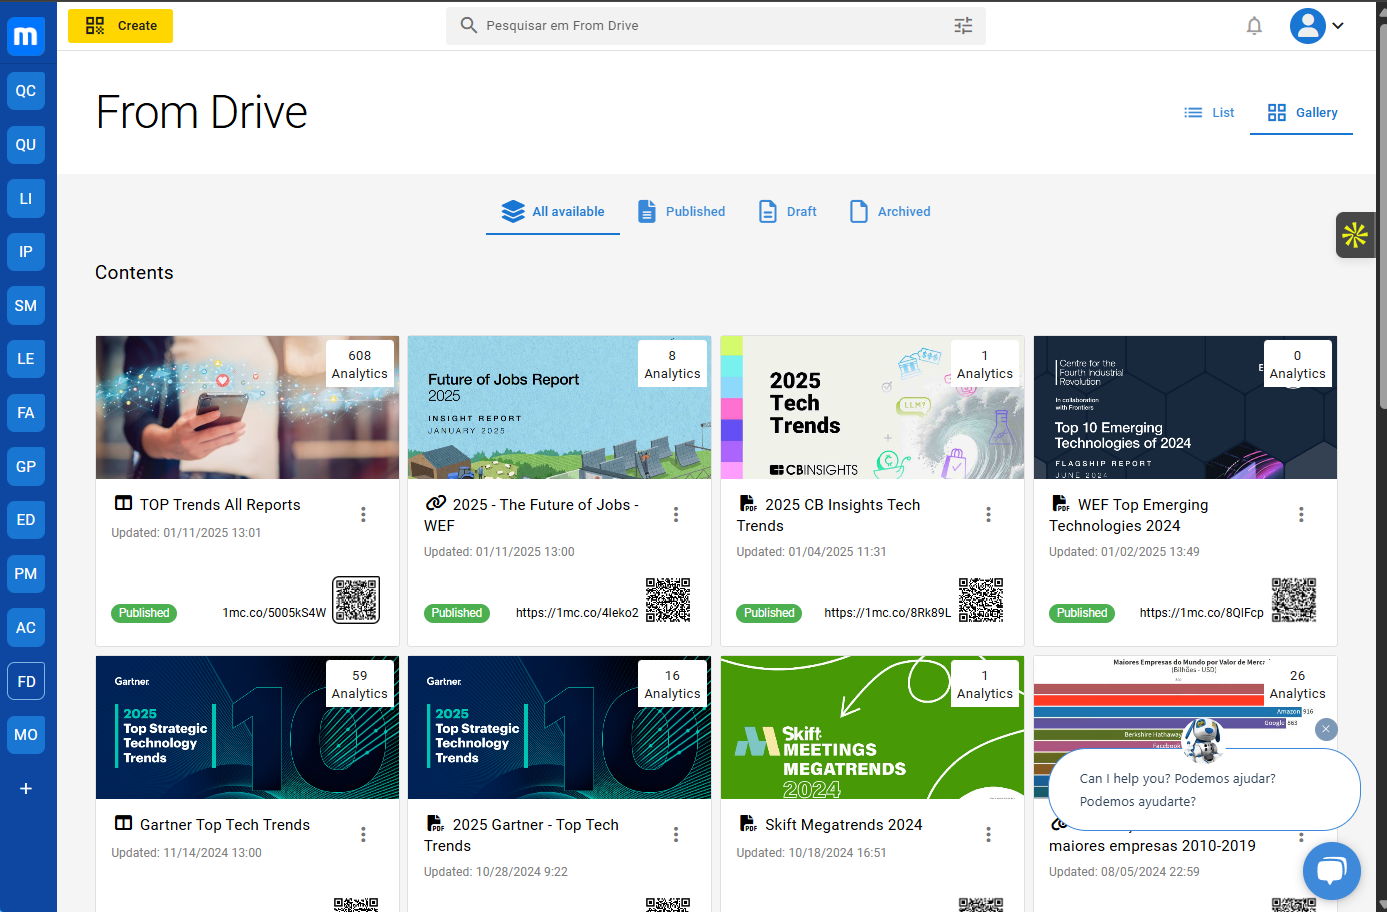This screenshot has height=912, width=1387.
Task: Click the blue 'm' logo at top left
Action: [x=26, y=37]
